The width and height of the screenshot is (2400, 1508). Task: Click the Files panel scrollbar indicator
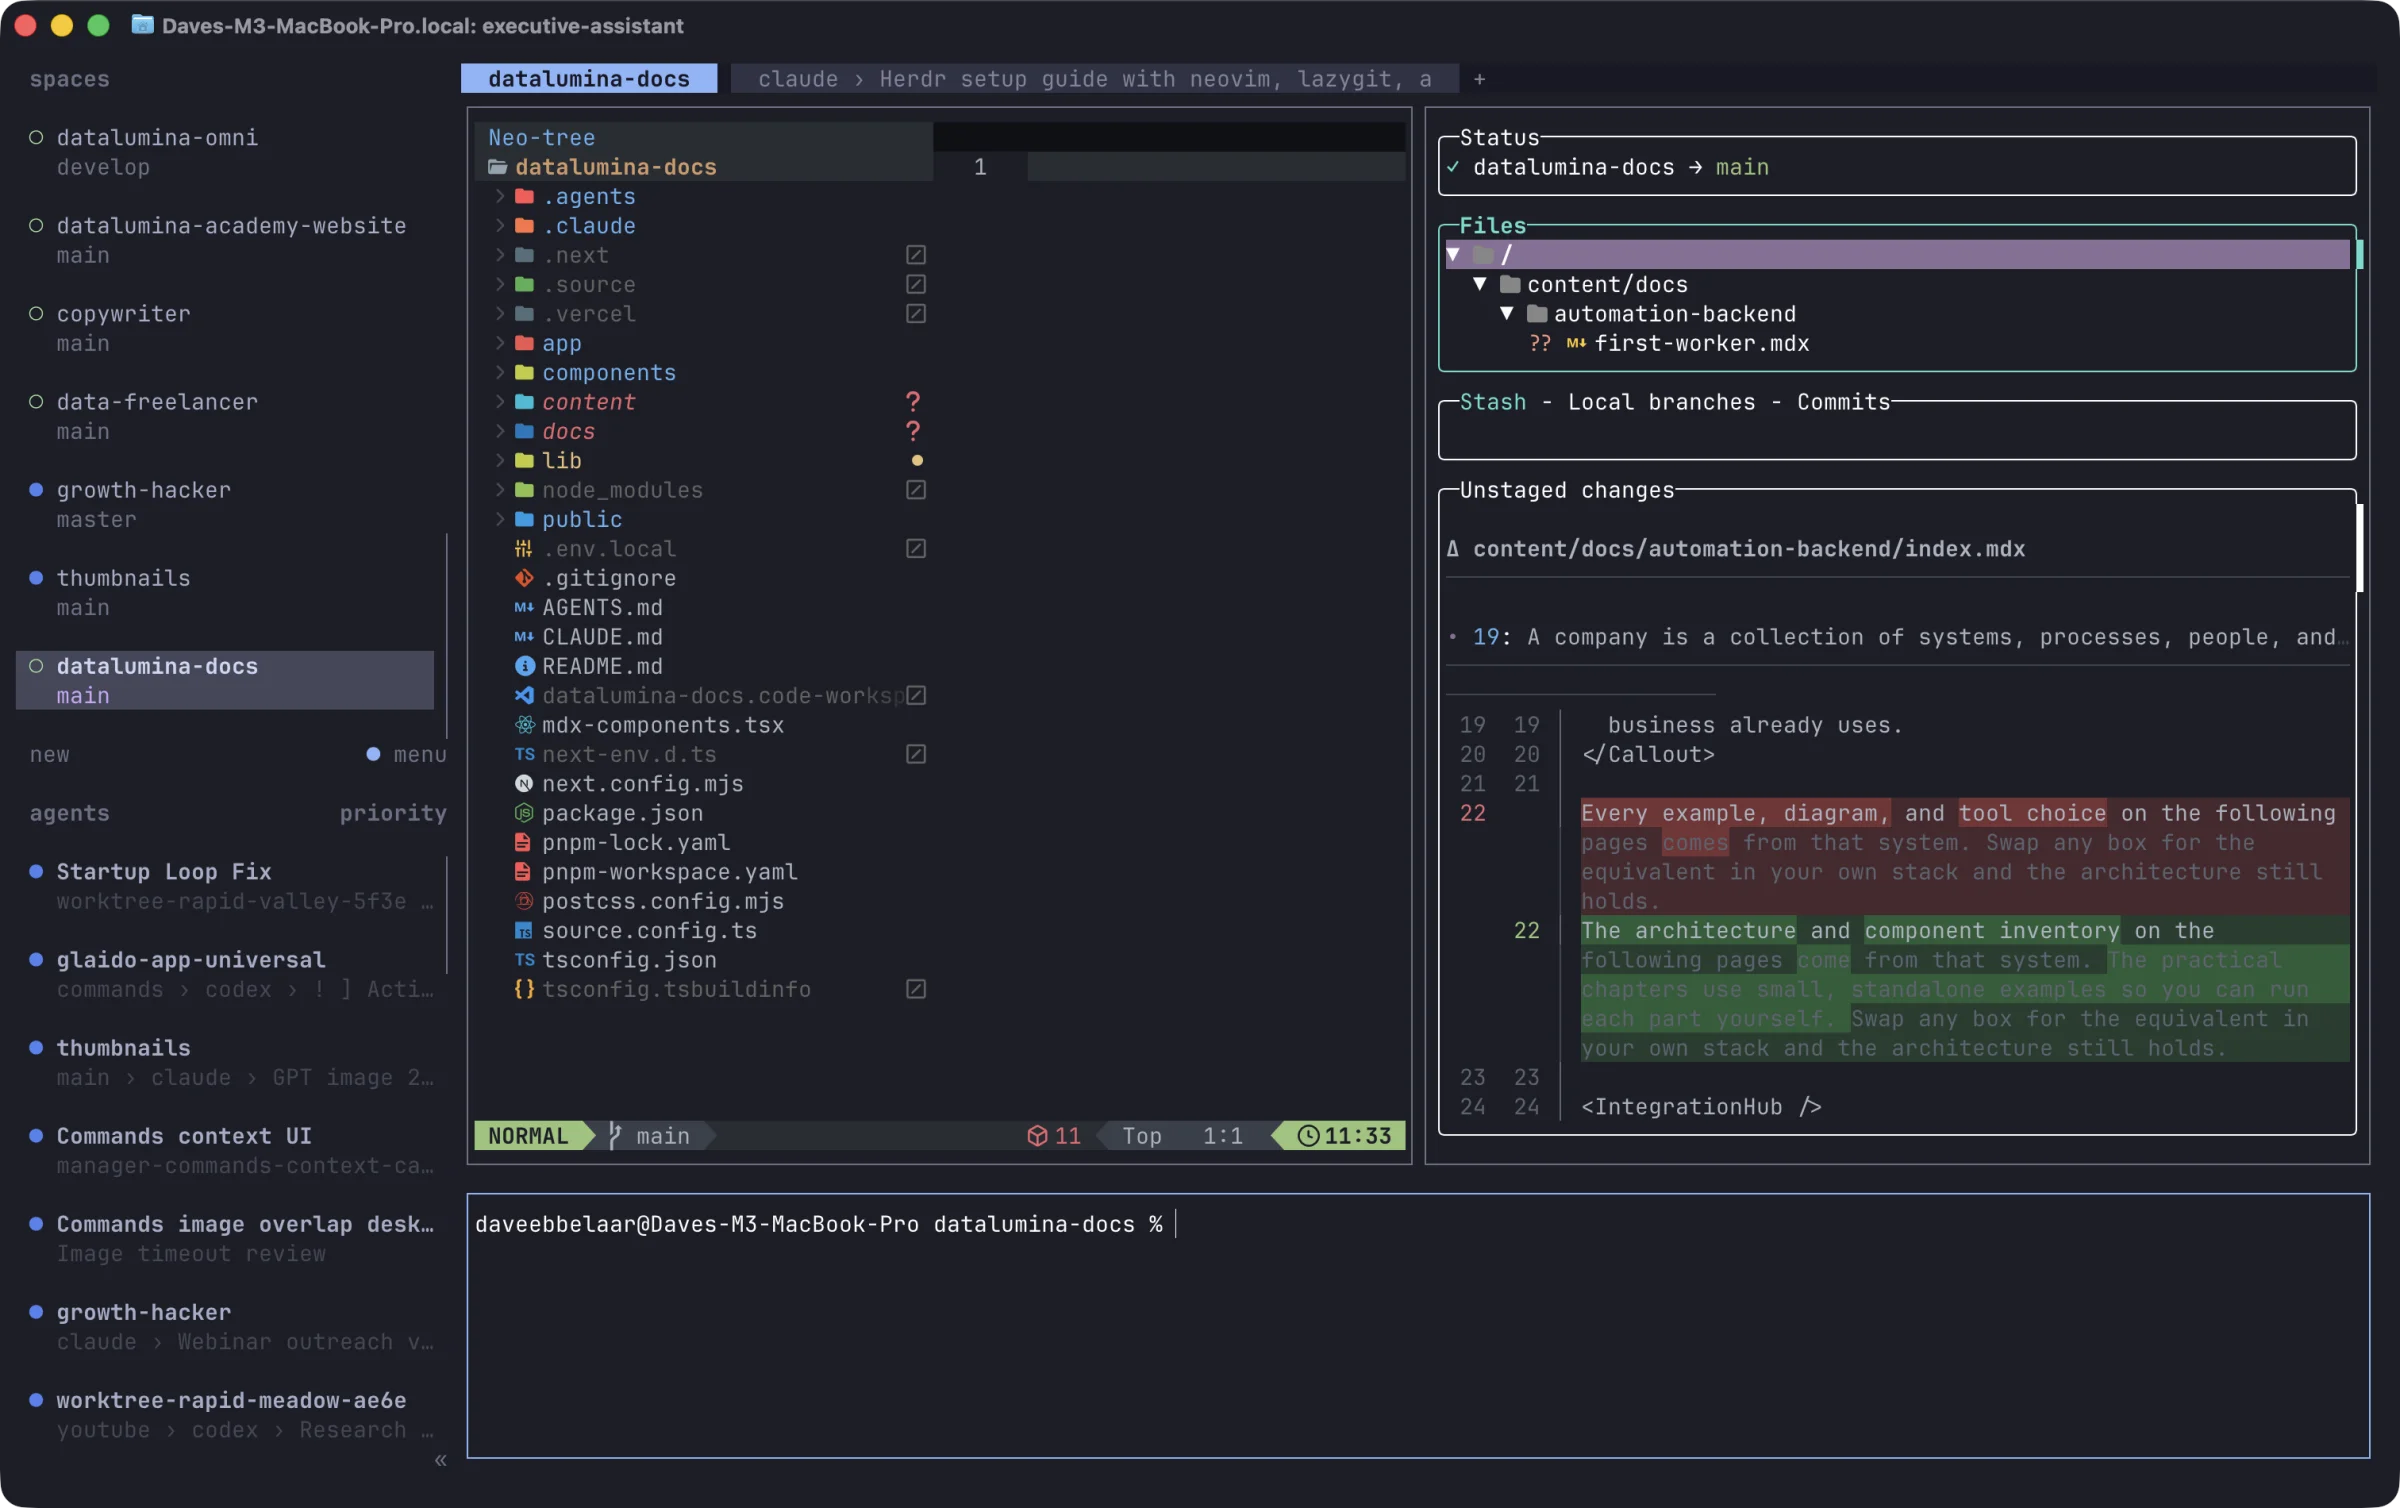[2360, 255]
